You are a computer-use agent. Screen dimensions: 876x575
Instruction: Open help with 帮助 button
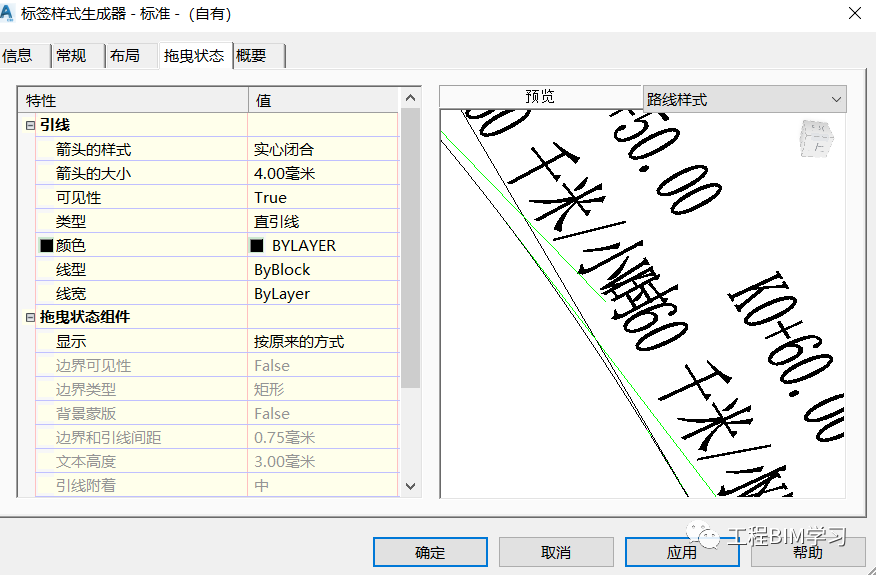808,552
